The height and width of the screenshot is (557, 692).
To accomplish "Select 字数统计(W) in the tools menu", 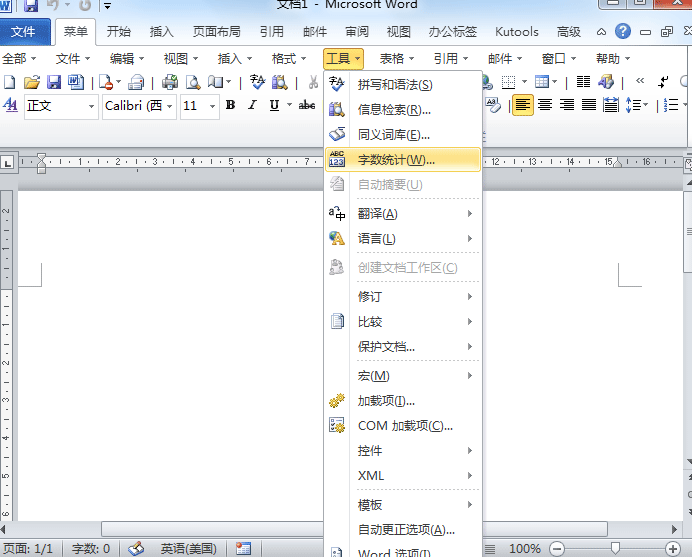I will [x=403, y=160].
